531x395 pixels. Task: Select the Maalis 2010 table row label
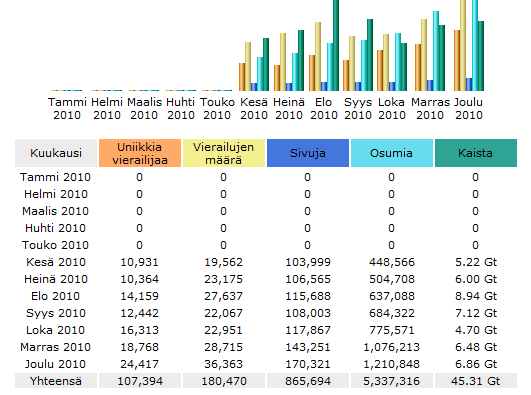click(x=56, y=211)
